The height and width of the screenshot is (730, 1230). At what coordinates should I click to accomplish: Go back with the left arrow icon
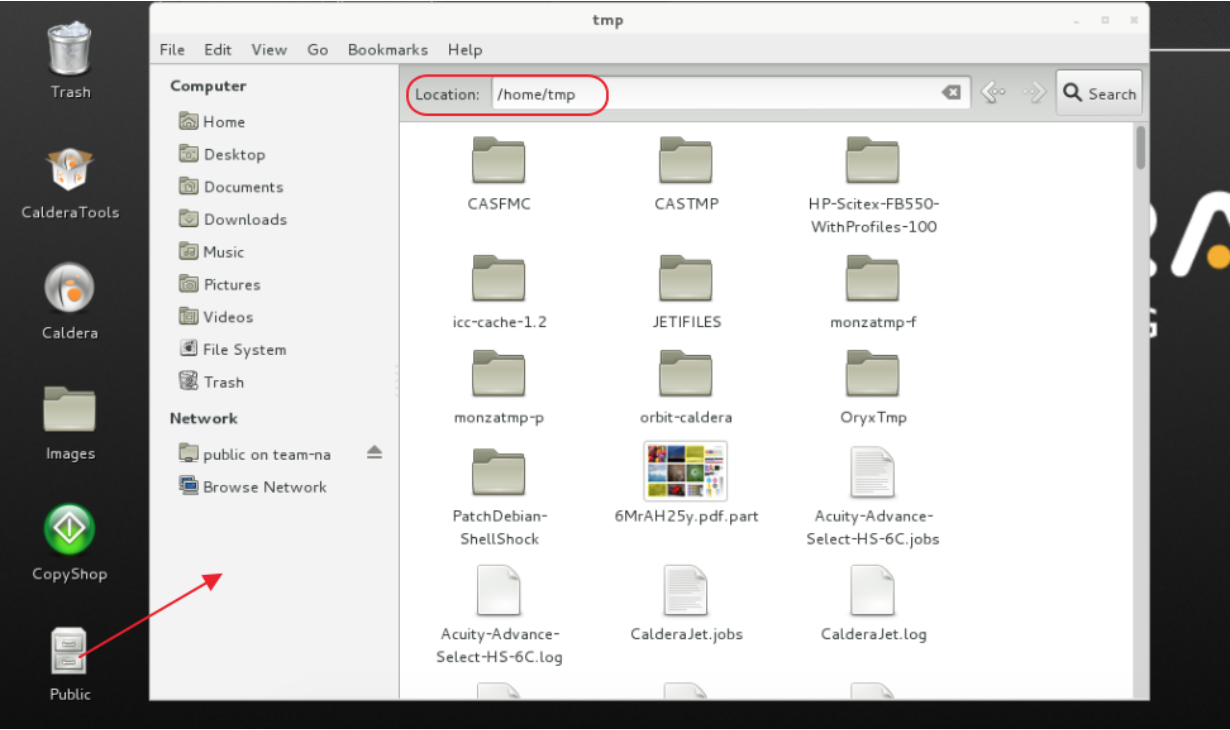point(992,93)
